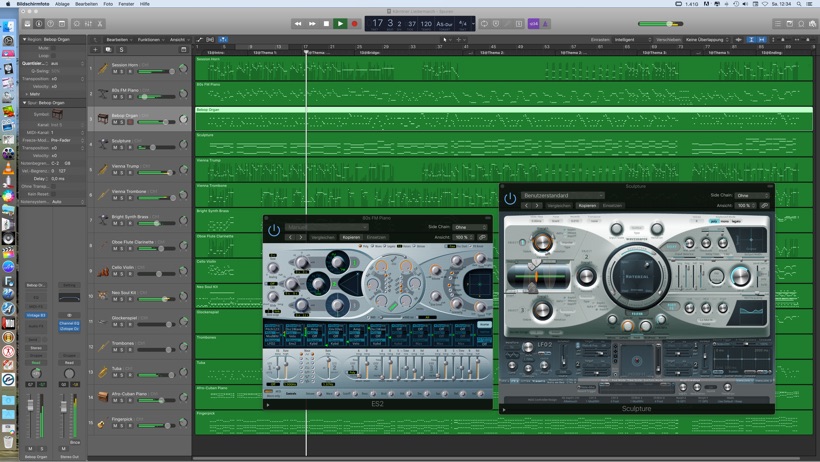Open Quick Help question mark icon
Screen dimensions: 820x462
50,24
